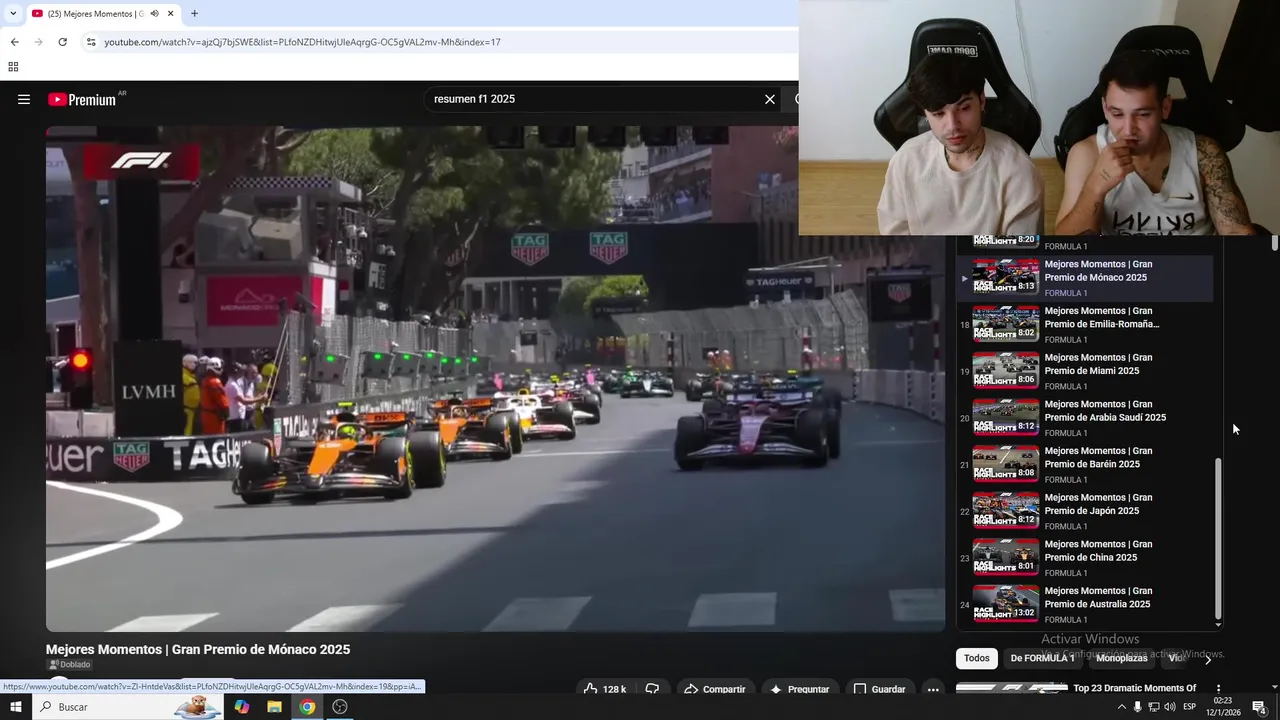1280x720 pixels.
Task: Open more actions ellipsis below video
Action: coord(933,689)
